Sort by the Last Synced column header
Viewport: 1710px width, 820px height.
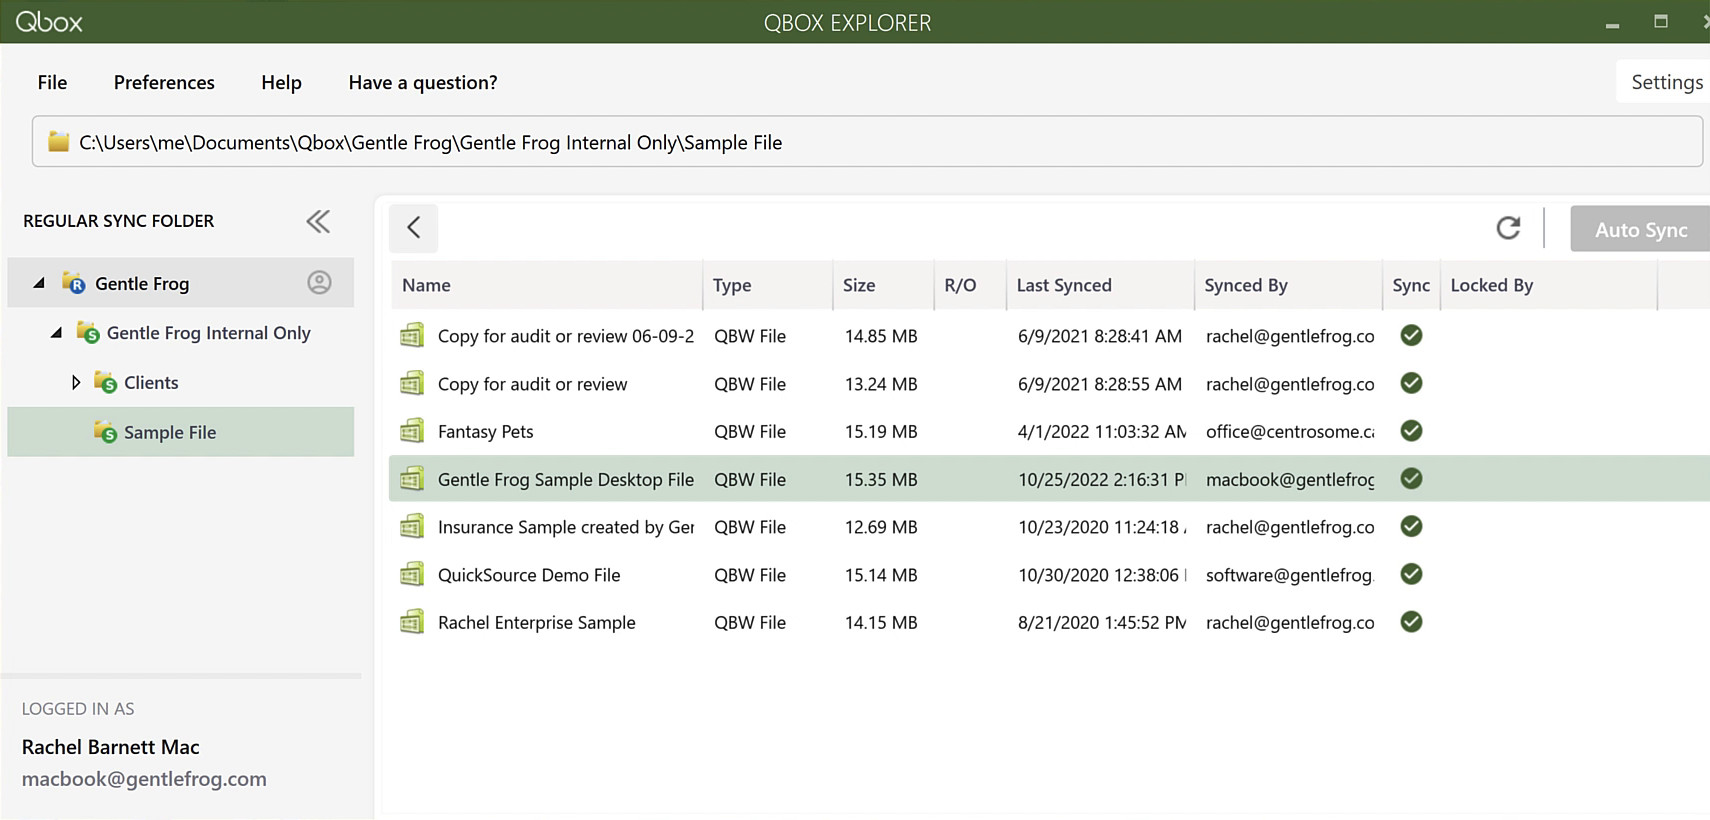tap(1100, 285)
